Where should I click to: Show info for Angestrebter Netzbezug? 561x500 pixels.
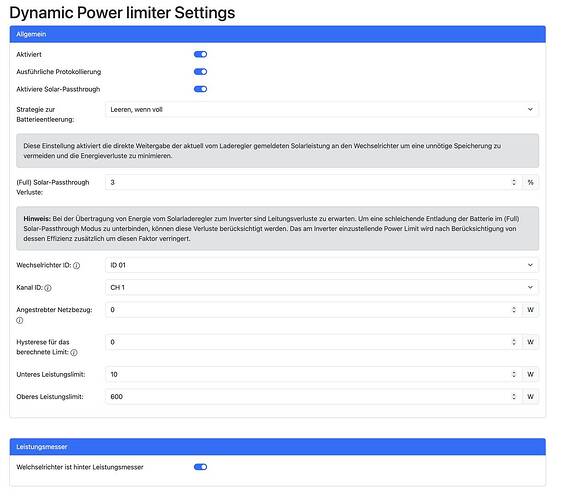pyautogui.click(x=20, y=320)
